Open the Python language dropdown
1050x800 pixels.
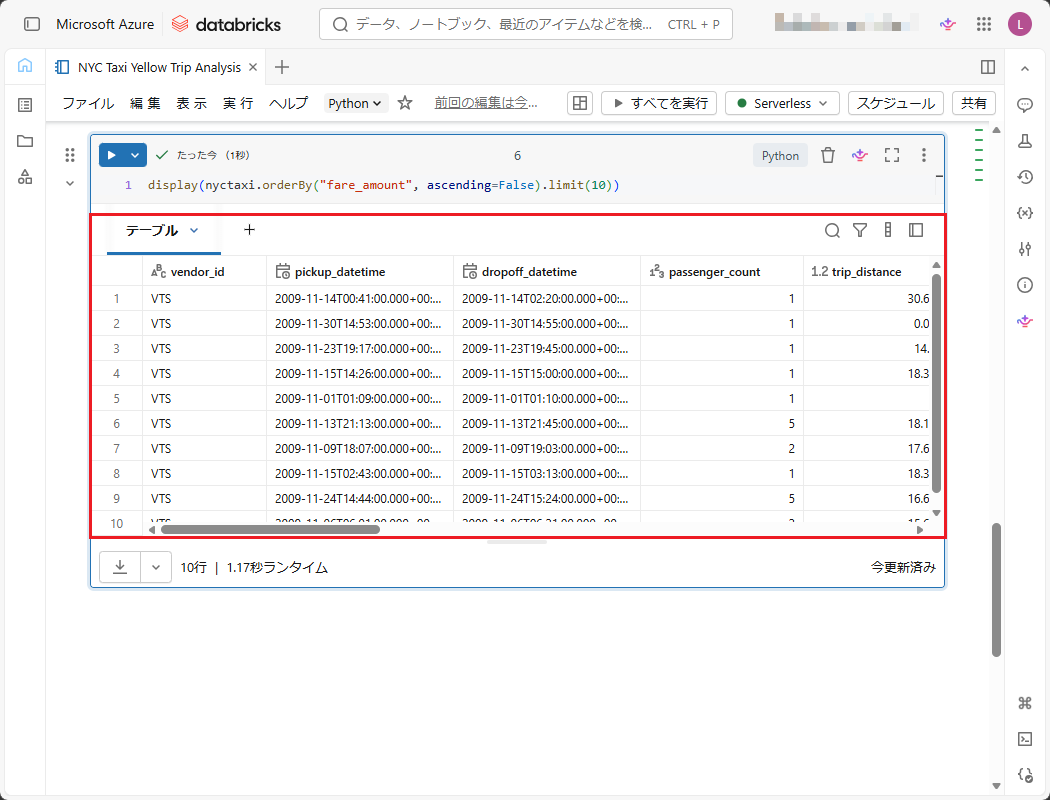(356, 103)
